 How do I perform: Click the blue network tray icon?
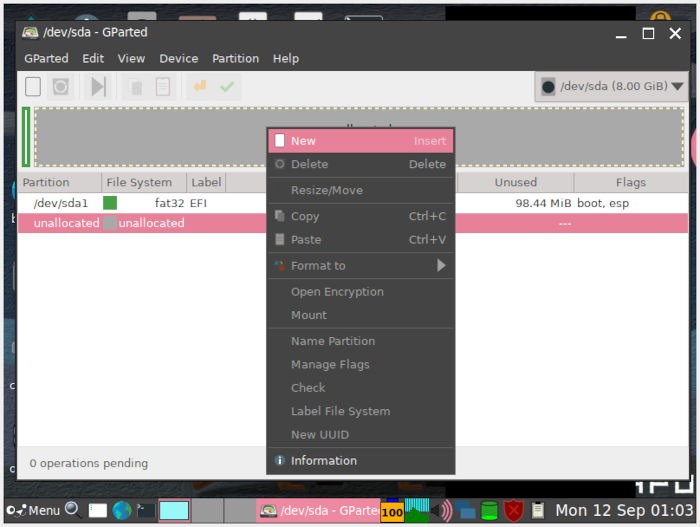pyautogui.click(x=466, y=510)
